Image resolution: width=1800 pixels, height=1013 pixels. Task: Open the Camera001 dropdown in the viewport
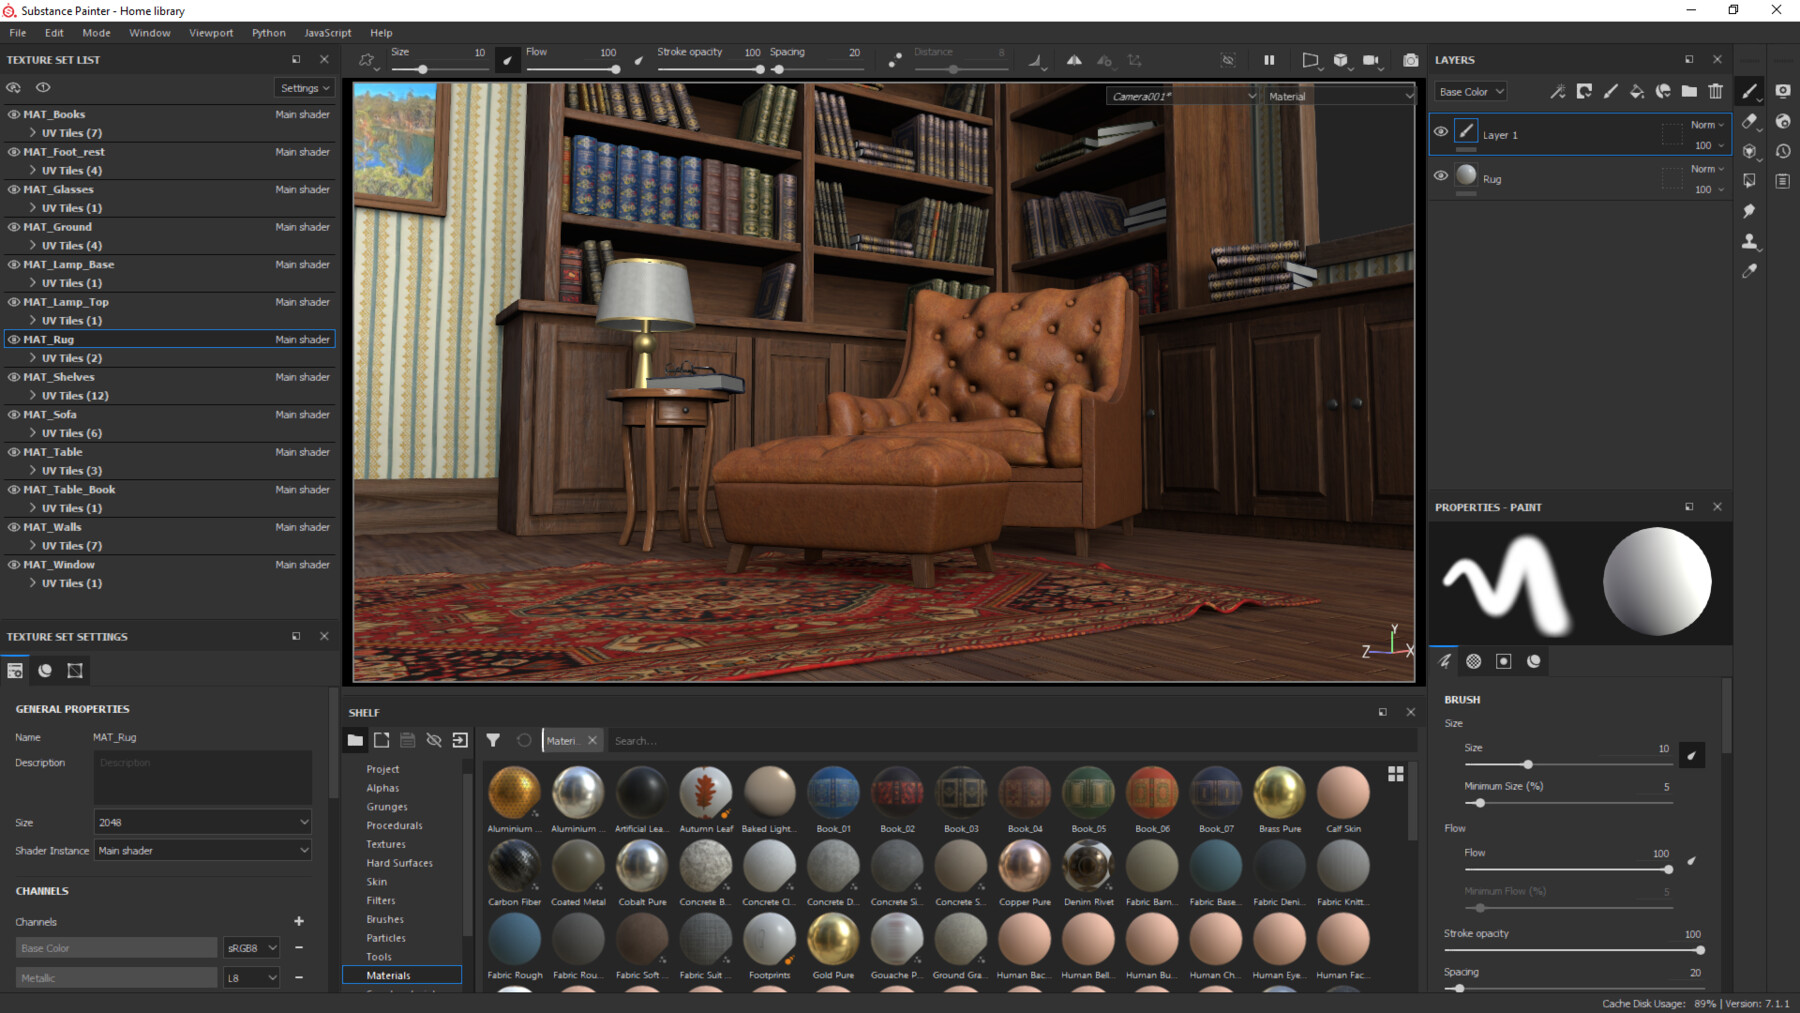point(1180,95)
